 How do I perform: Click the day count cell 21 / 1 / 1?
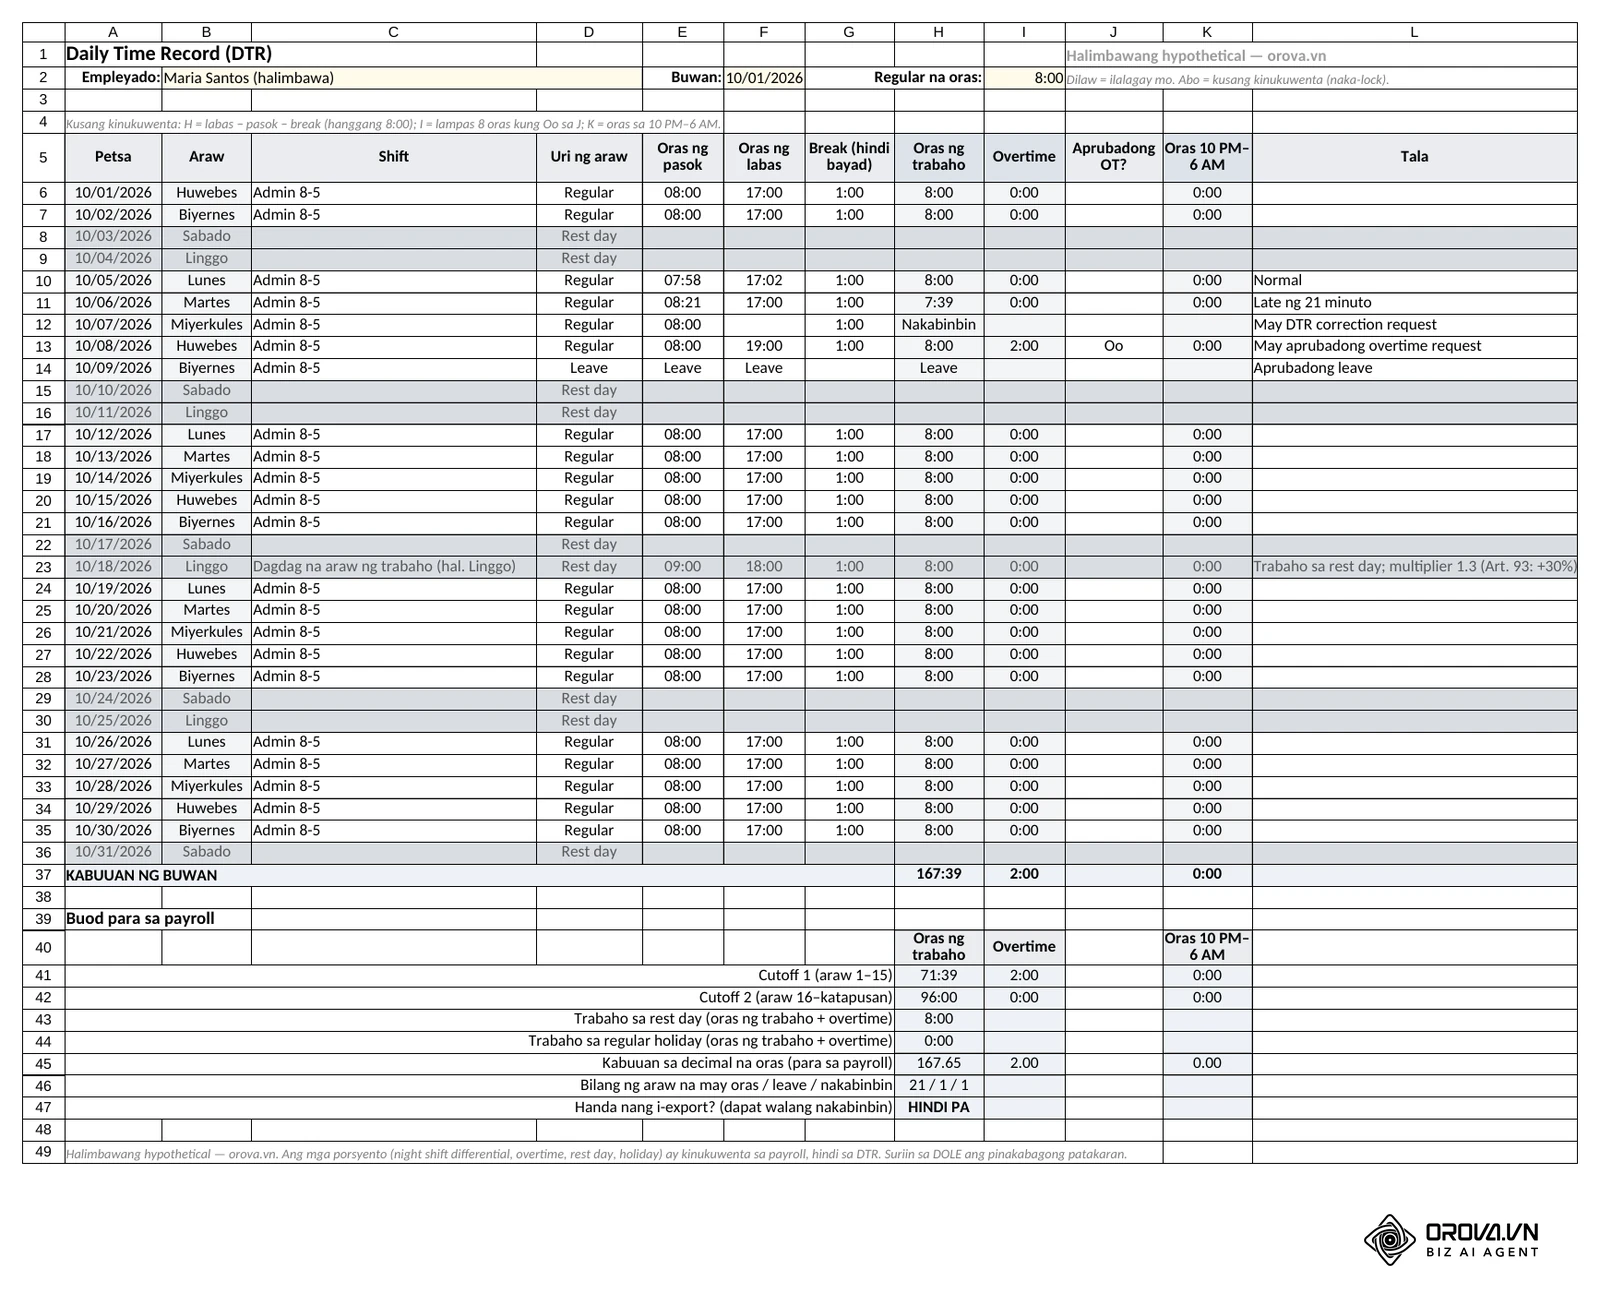click(x=938, y=1085)
